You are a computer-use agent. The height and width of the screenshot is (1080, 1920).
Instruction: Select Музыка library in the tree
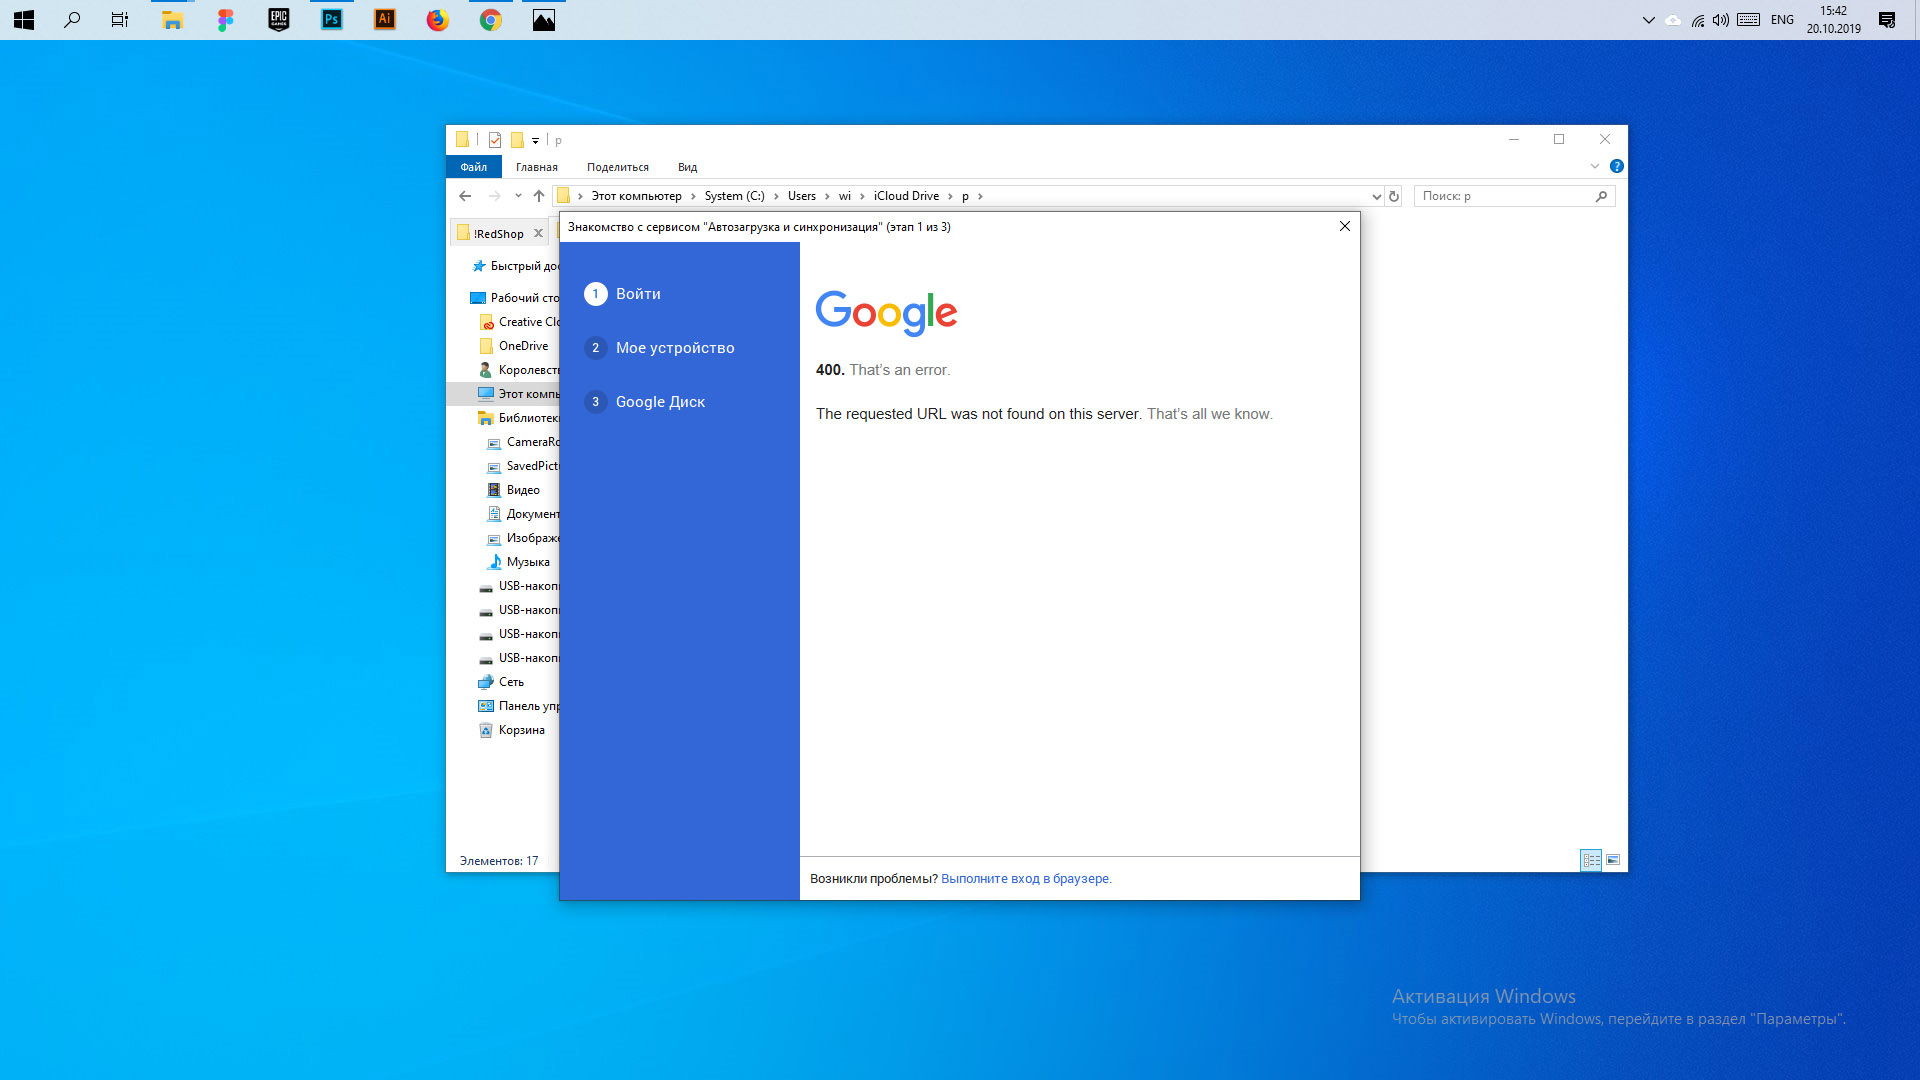[518, 562]
